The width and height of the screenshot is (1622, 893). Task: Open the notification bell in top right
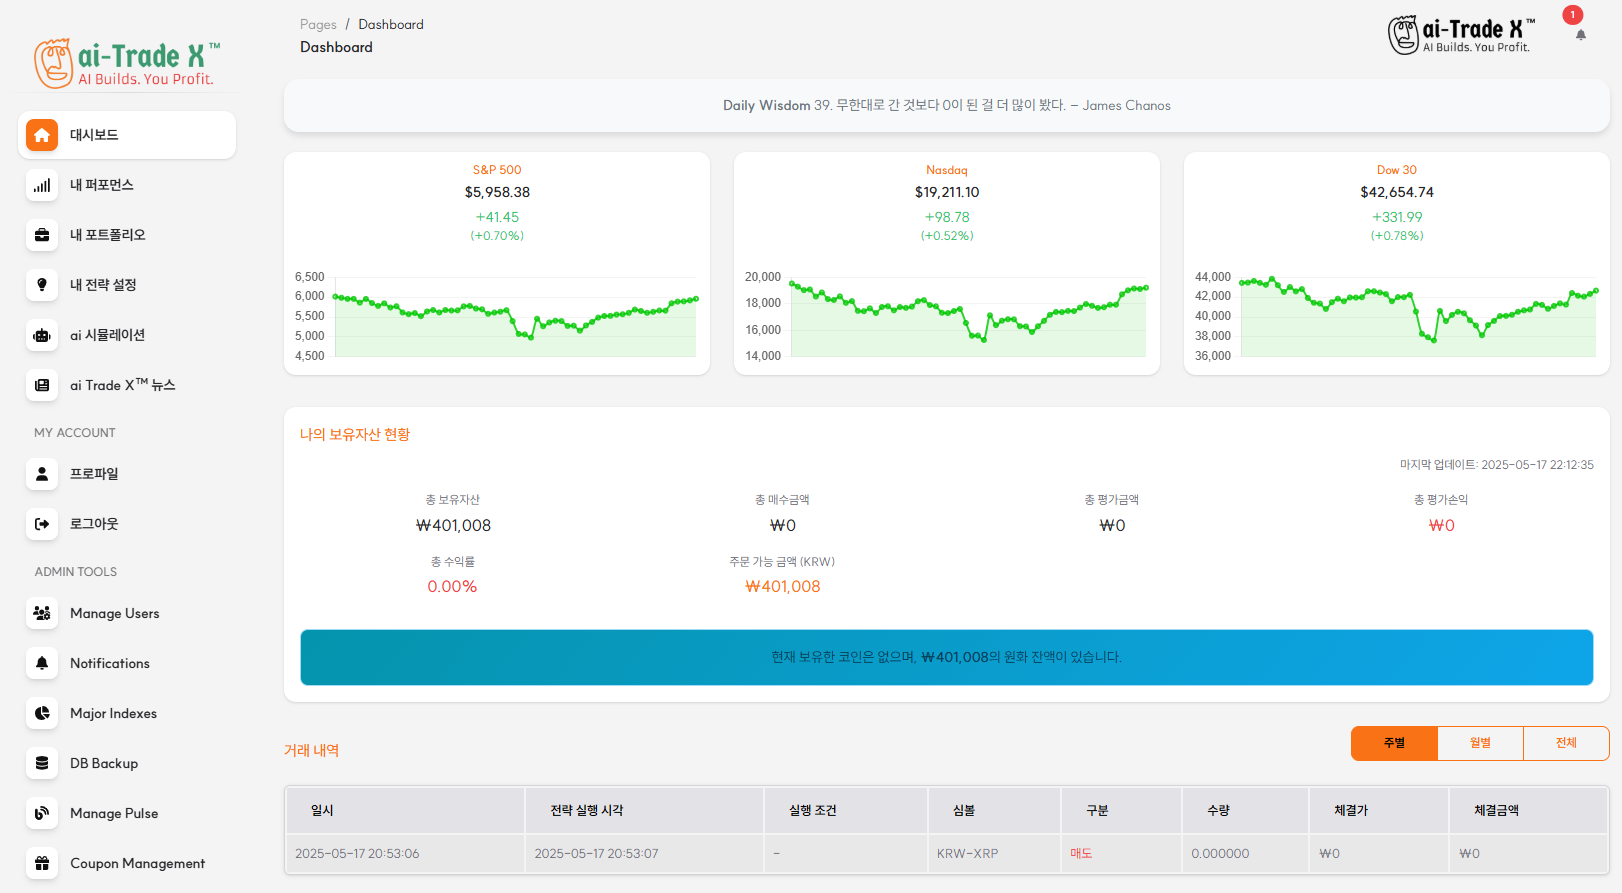click(x=1580, y=35)
